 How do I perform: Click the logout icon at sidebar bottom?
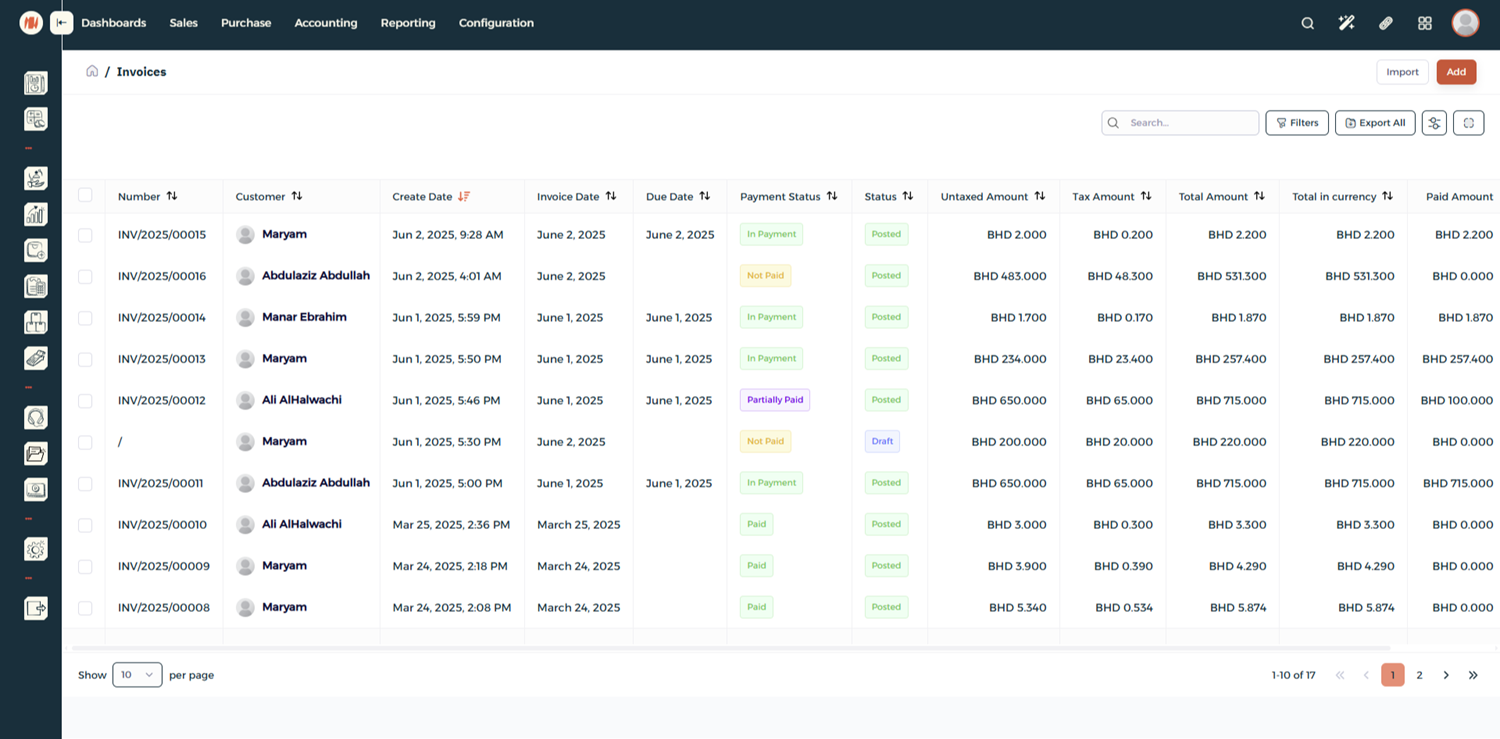pyautogui.click(x=36, y=607)
